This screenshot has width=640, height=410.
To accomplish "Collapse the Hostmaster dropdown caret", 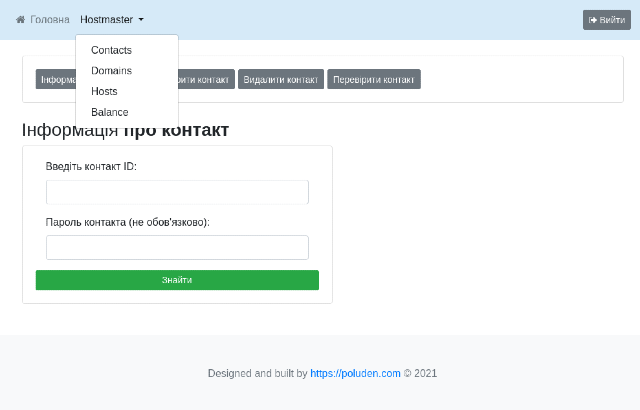I will [x=142, y=20].
